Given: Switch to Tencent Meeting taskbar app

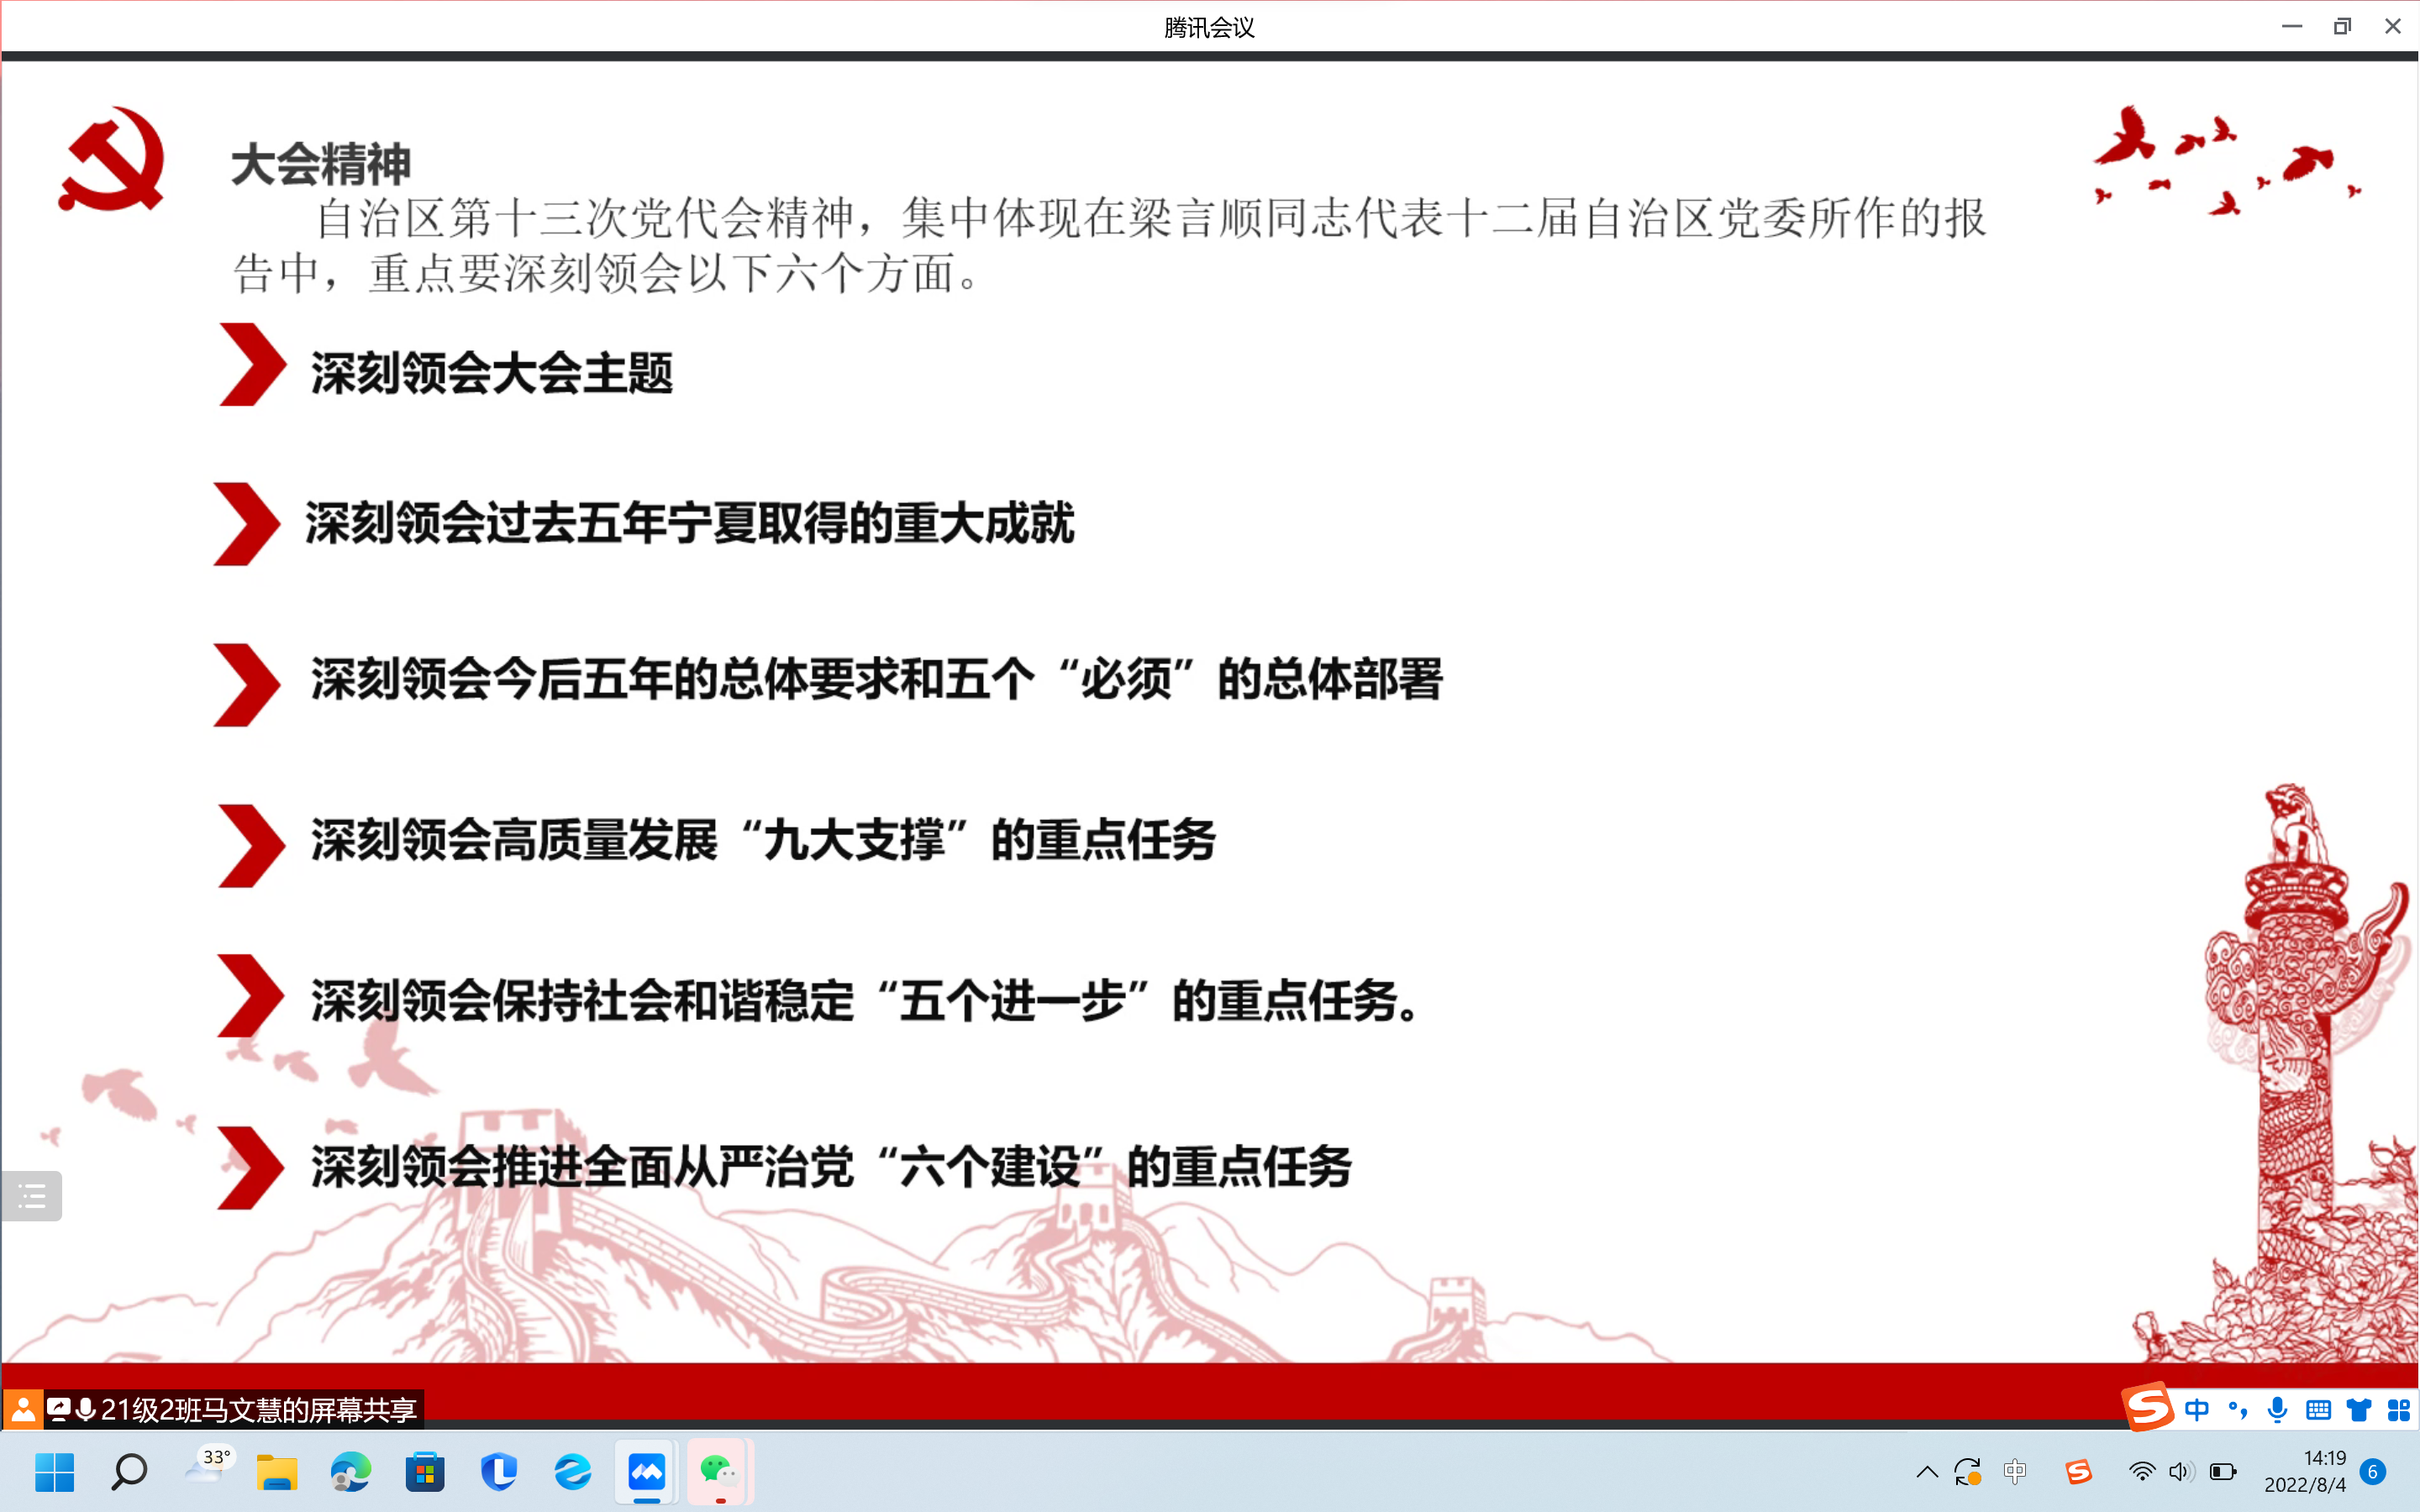Looking at the screenshot, I should (647, 1471).
